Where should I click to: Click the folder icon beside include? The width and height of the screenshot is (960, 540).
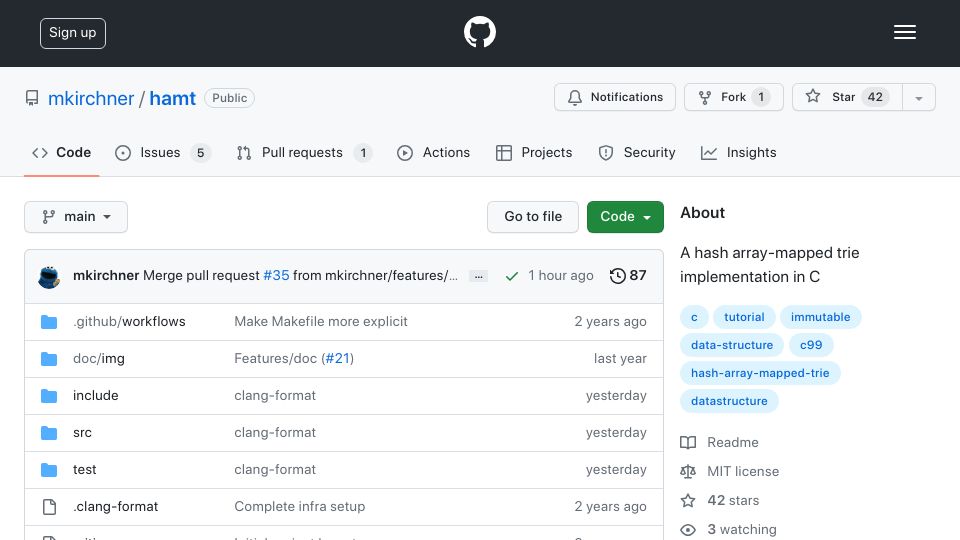[x=49, y=396]
